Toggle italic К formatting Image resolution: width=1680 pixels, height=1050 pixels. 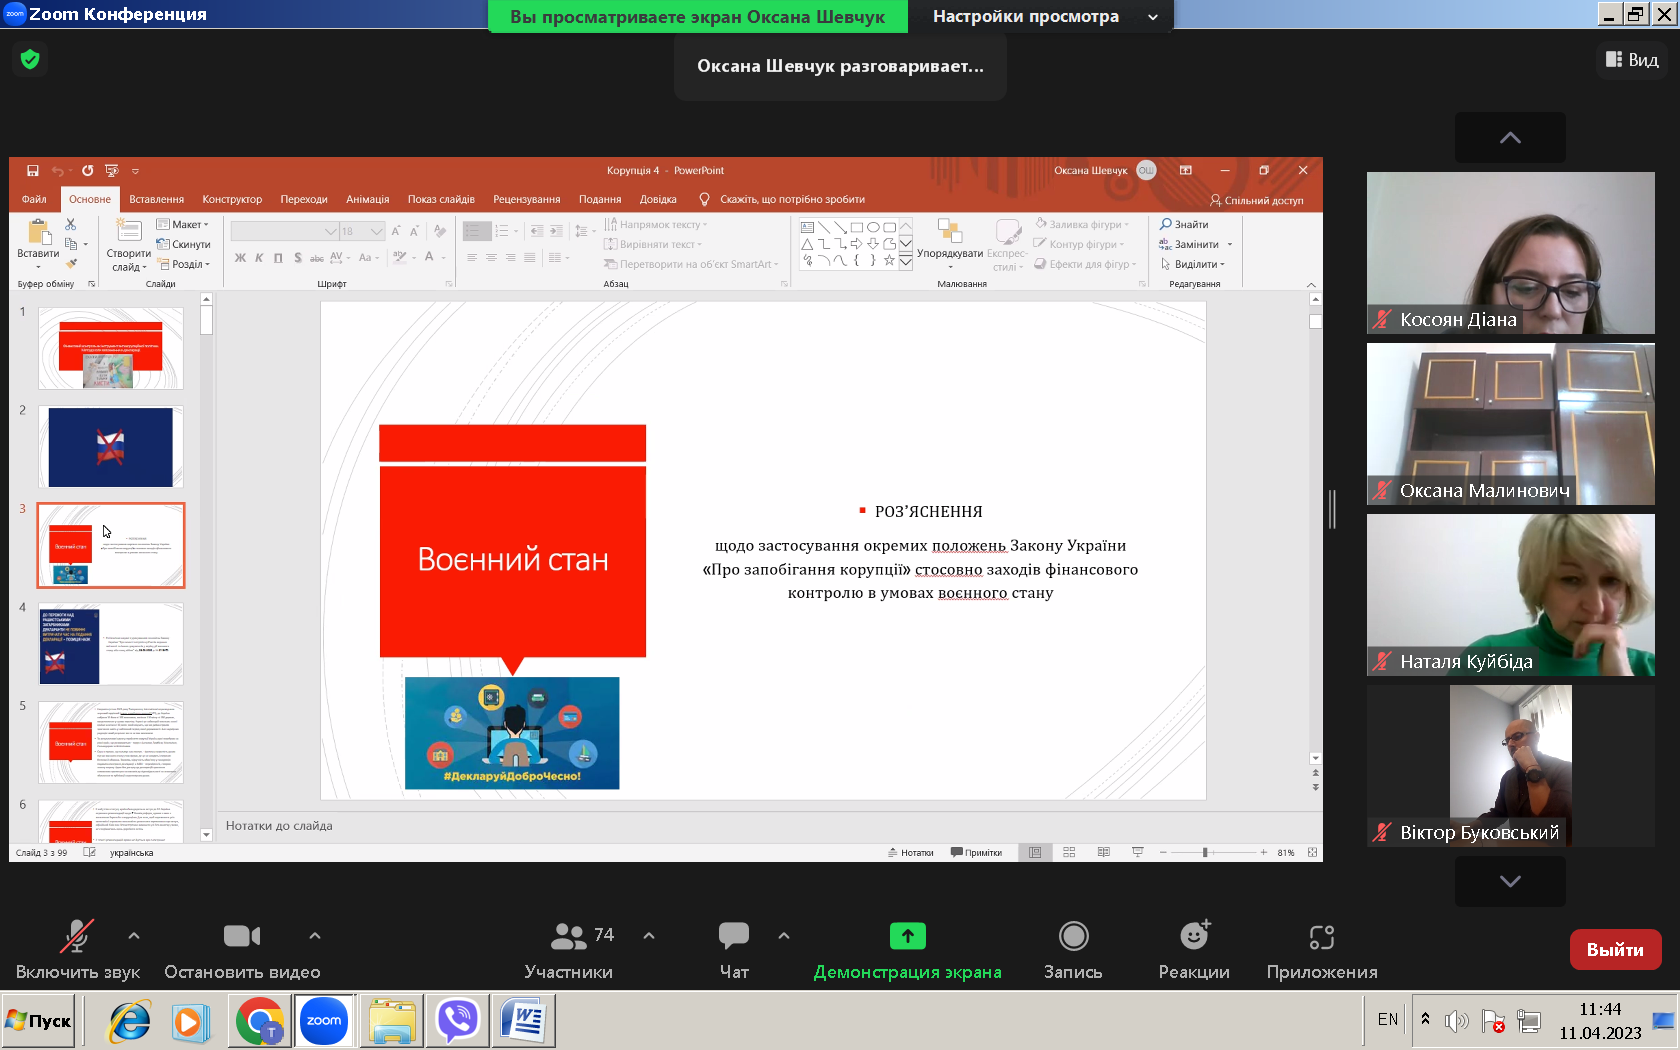(259, 258)
